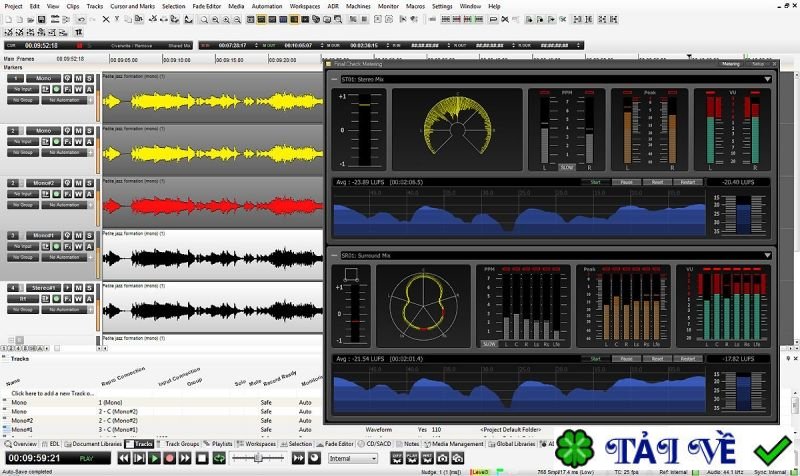Click the New project blank page icon

tap(8, 19)
